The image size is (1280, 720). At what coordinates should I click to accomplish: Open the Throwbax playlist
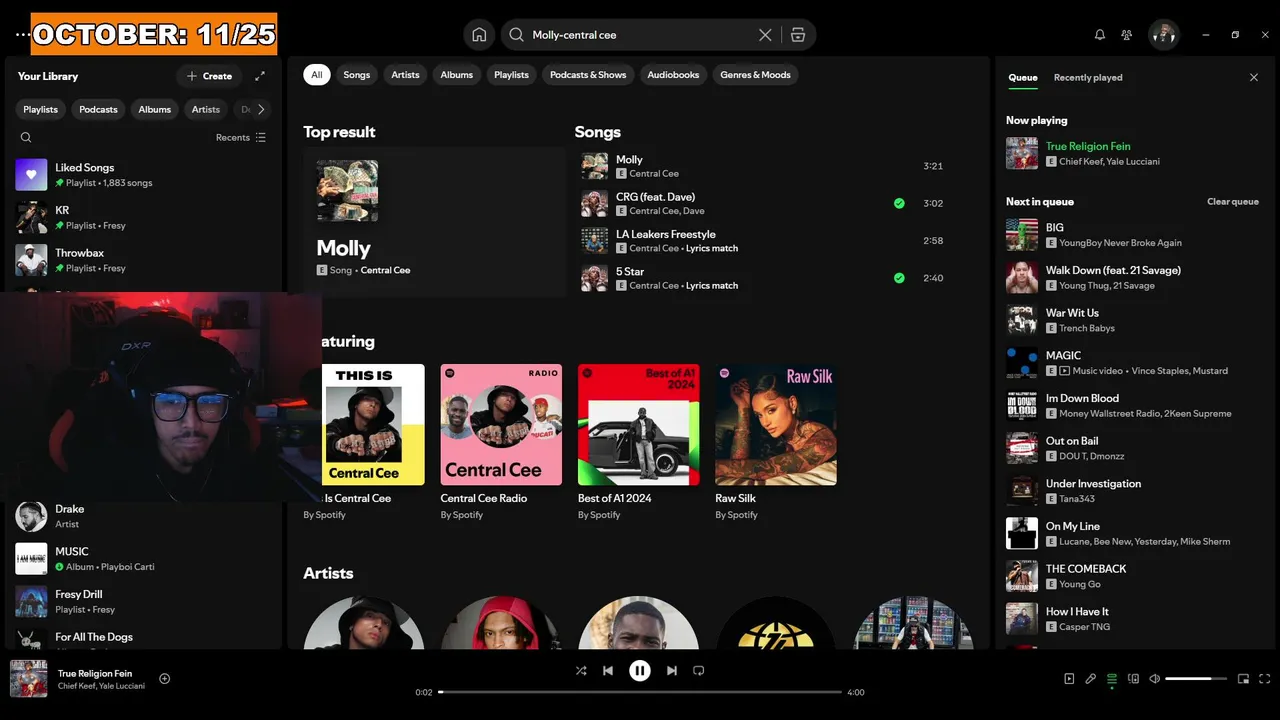(143, 260)
